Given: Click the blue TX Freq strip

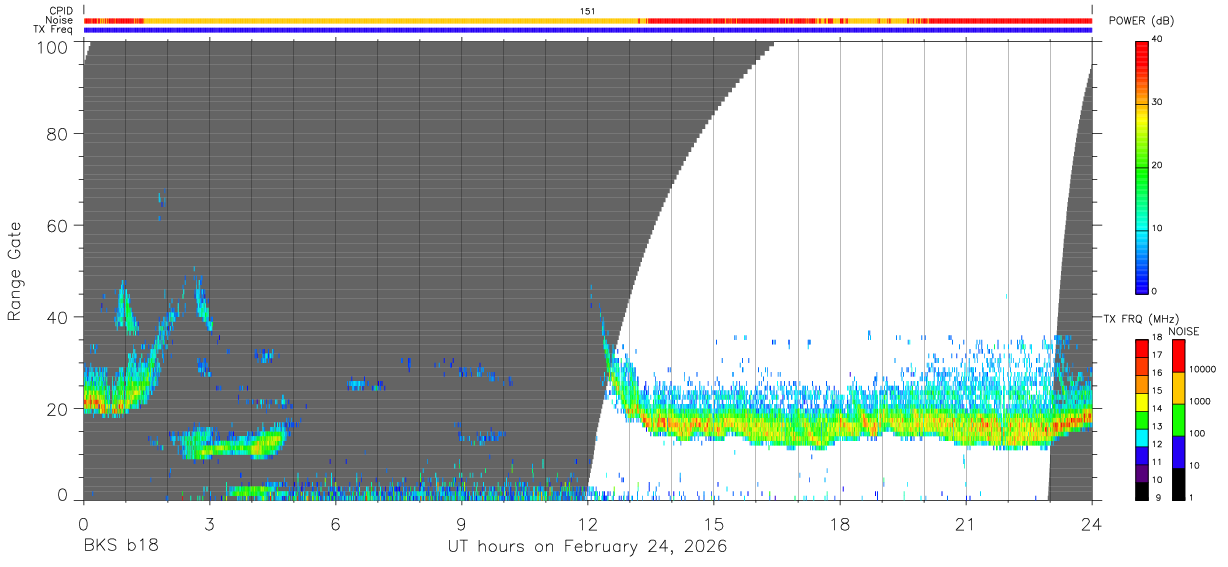Looking at the screenshot, I should 588,30.
